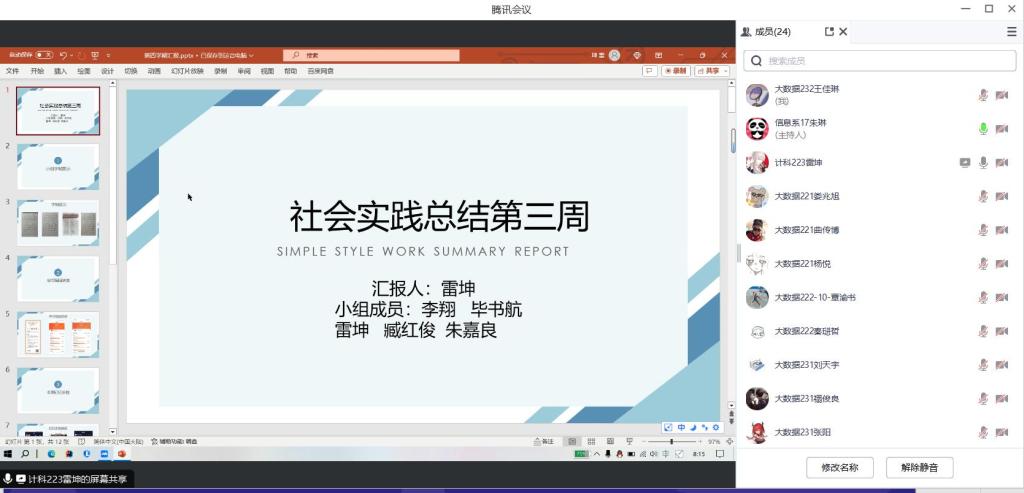
Task: Click the 修改名称 button
Action: pos(839,467)
